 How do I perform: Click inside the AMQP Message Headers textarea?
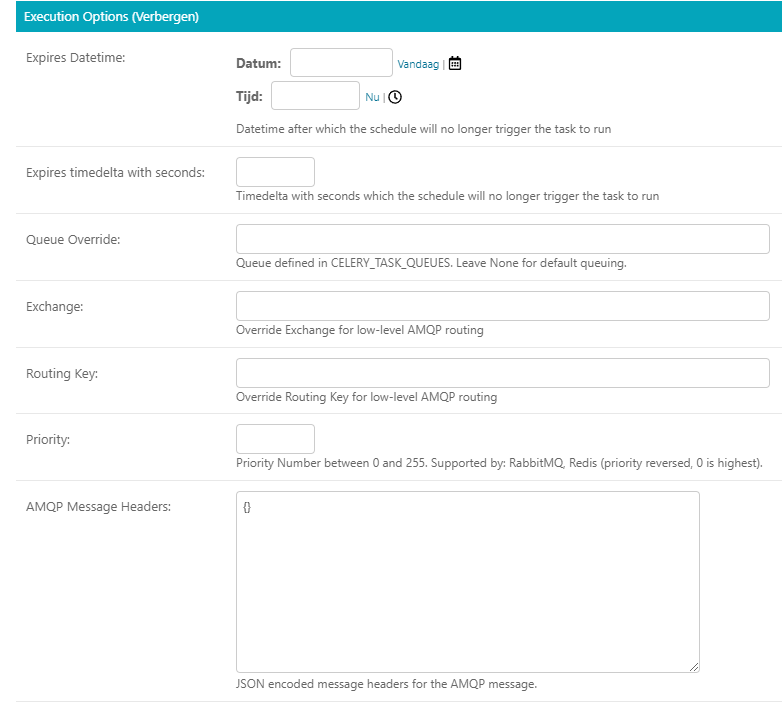(x=467, y=580)
